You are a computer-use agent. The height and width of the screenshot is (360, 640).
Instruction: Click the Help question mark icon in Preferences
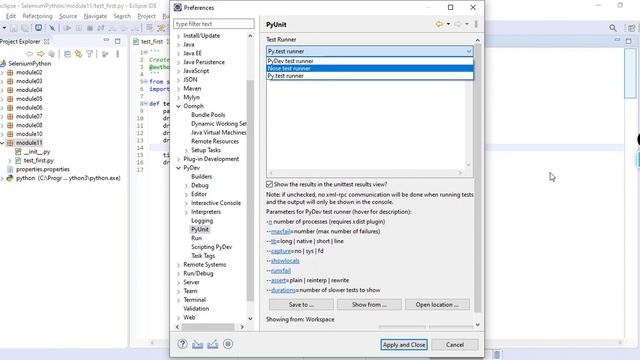[182, 344]
